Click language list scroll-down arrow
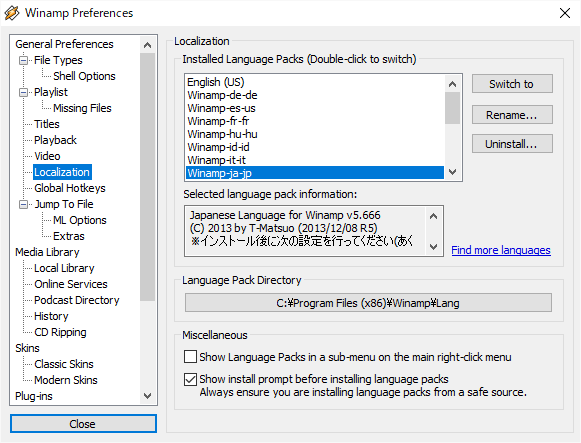This screenshot has width=581, height=443. [x=452, y=172]
